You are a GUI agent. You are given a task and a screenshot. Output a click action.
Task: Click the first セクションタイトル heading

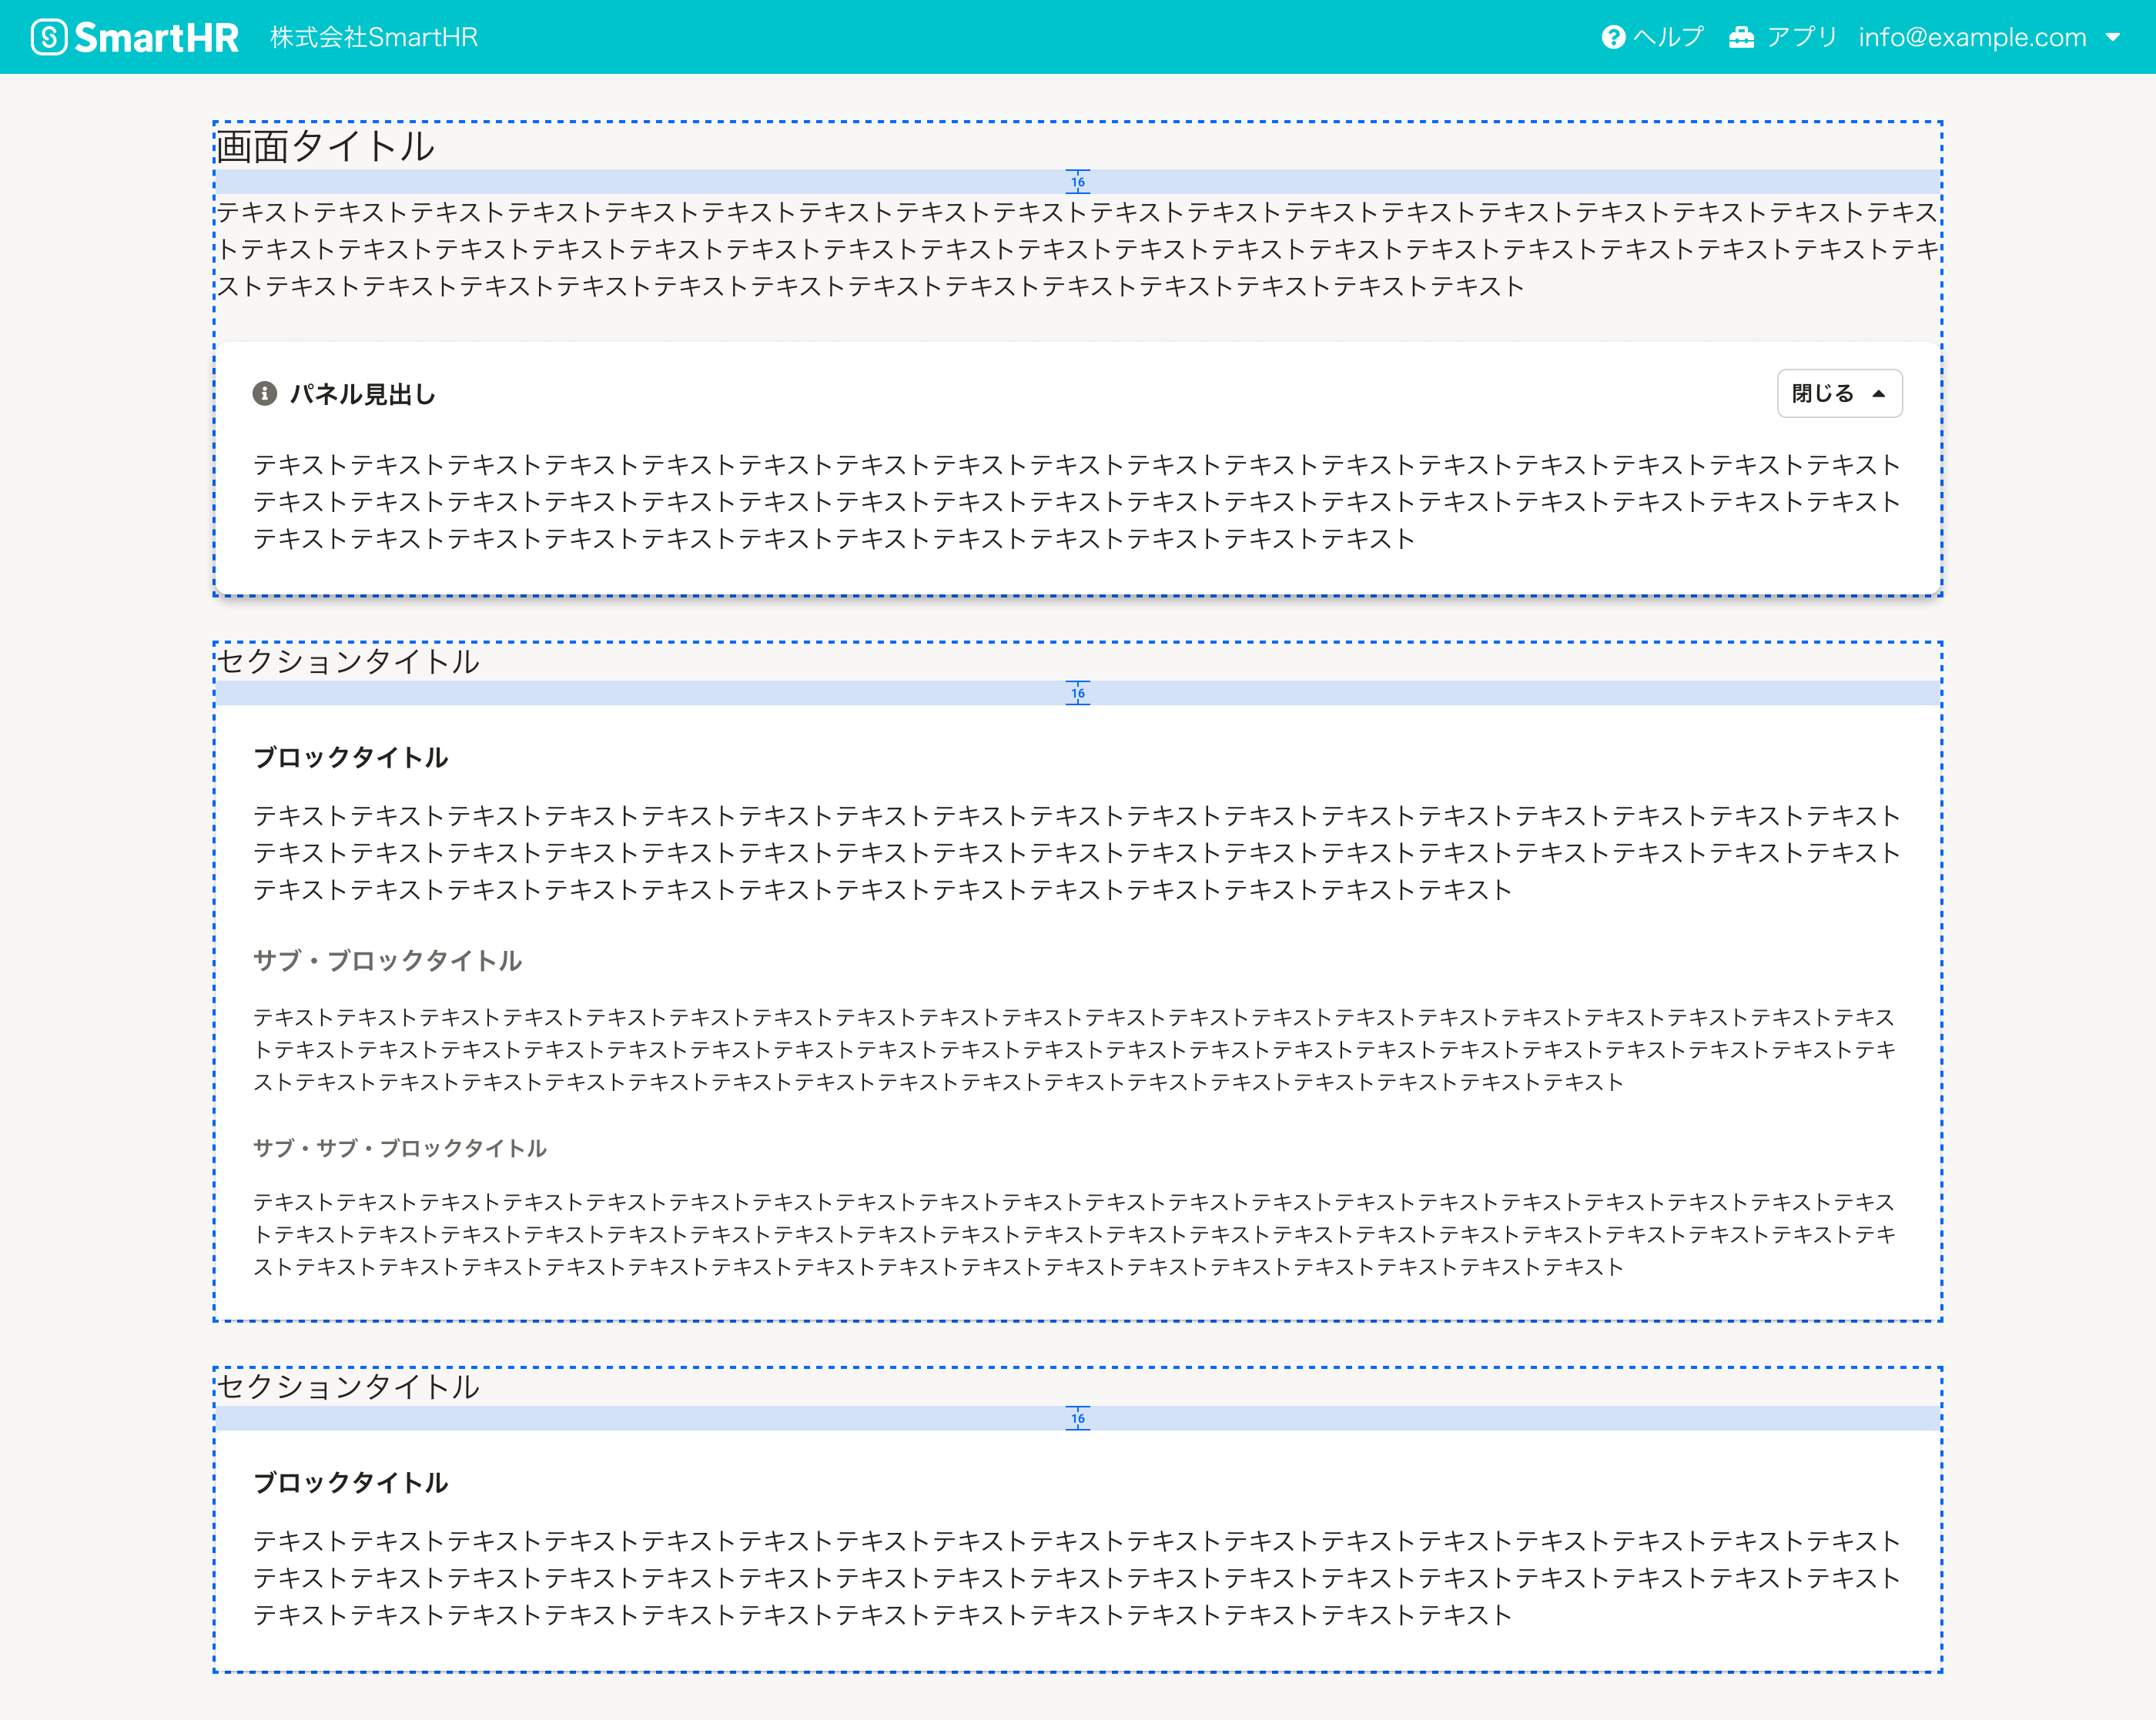tap(348, 661)
